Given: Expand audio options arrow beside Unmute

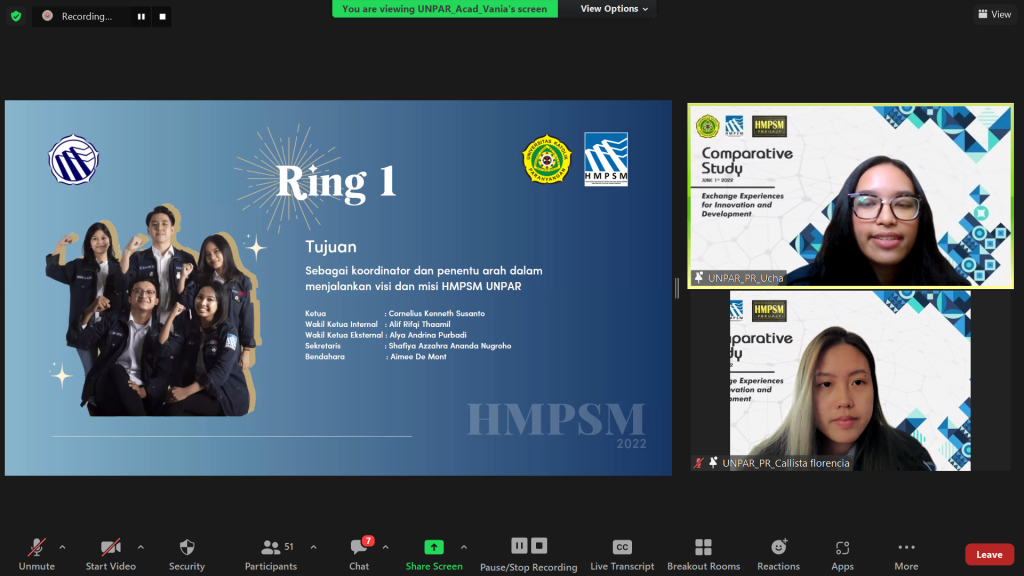Looking at the screenshot, I should point(62,547).
